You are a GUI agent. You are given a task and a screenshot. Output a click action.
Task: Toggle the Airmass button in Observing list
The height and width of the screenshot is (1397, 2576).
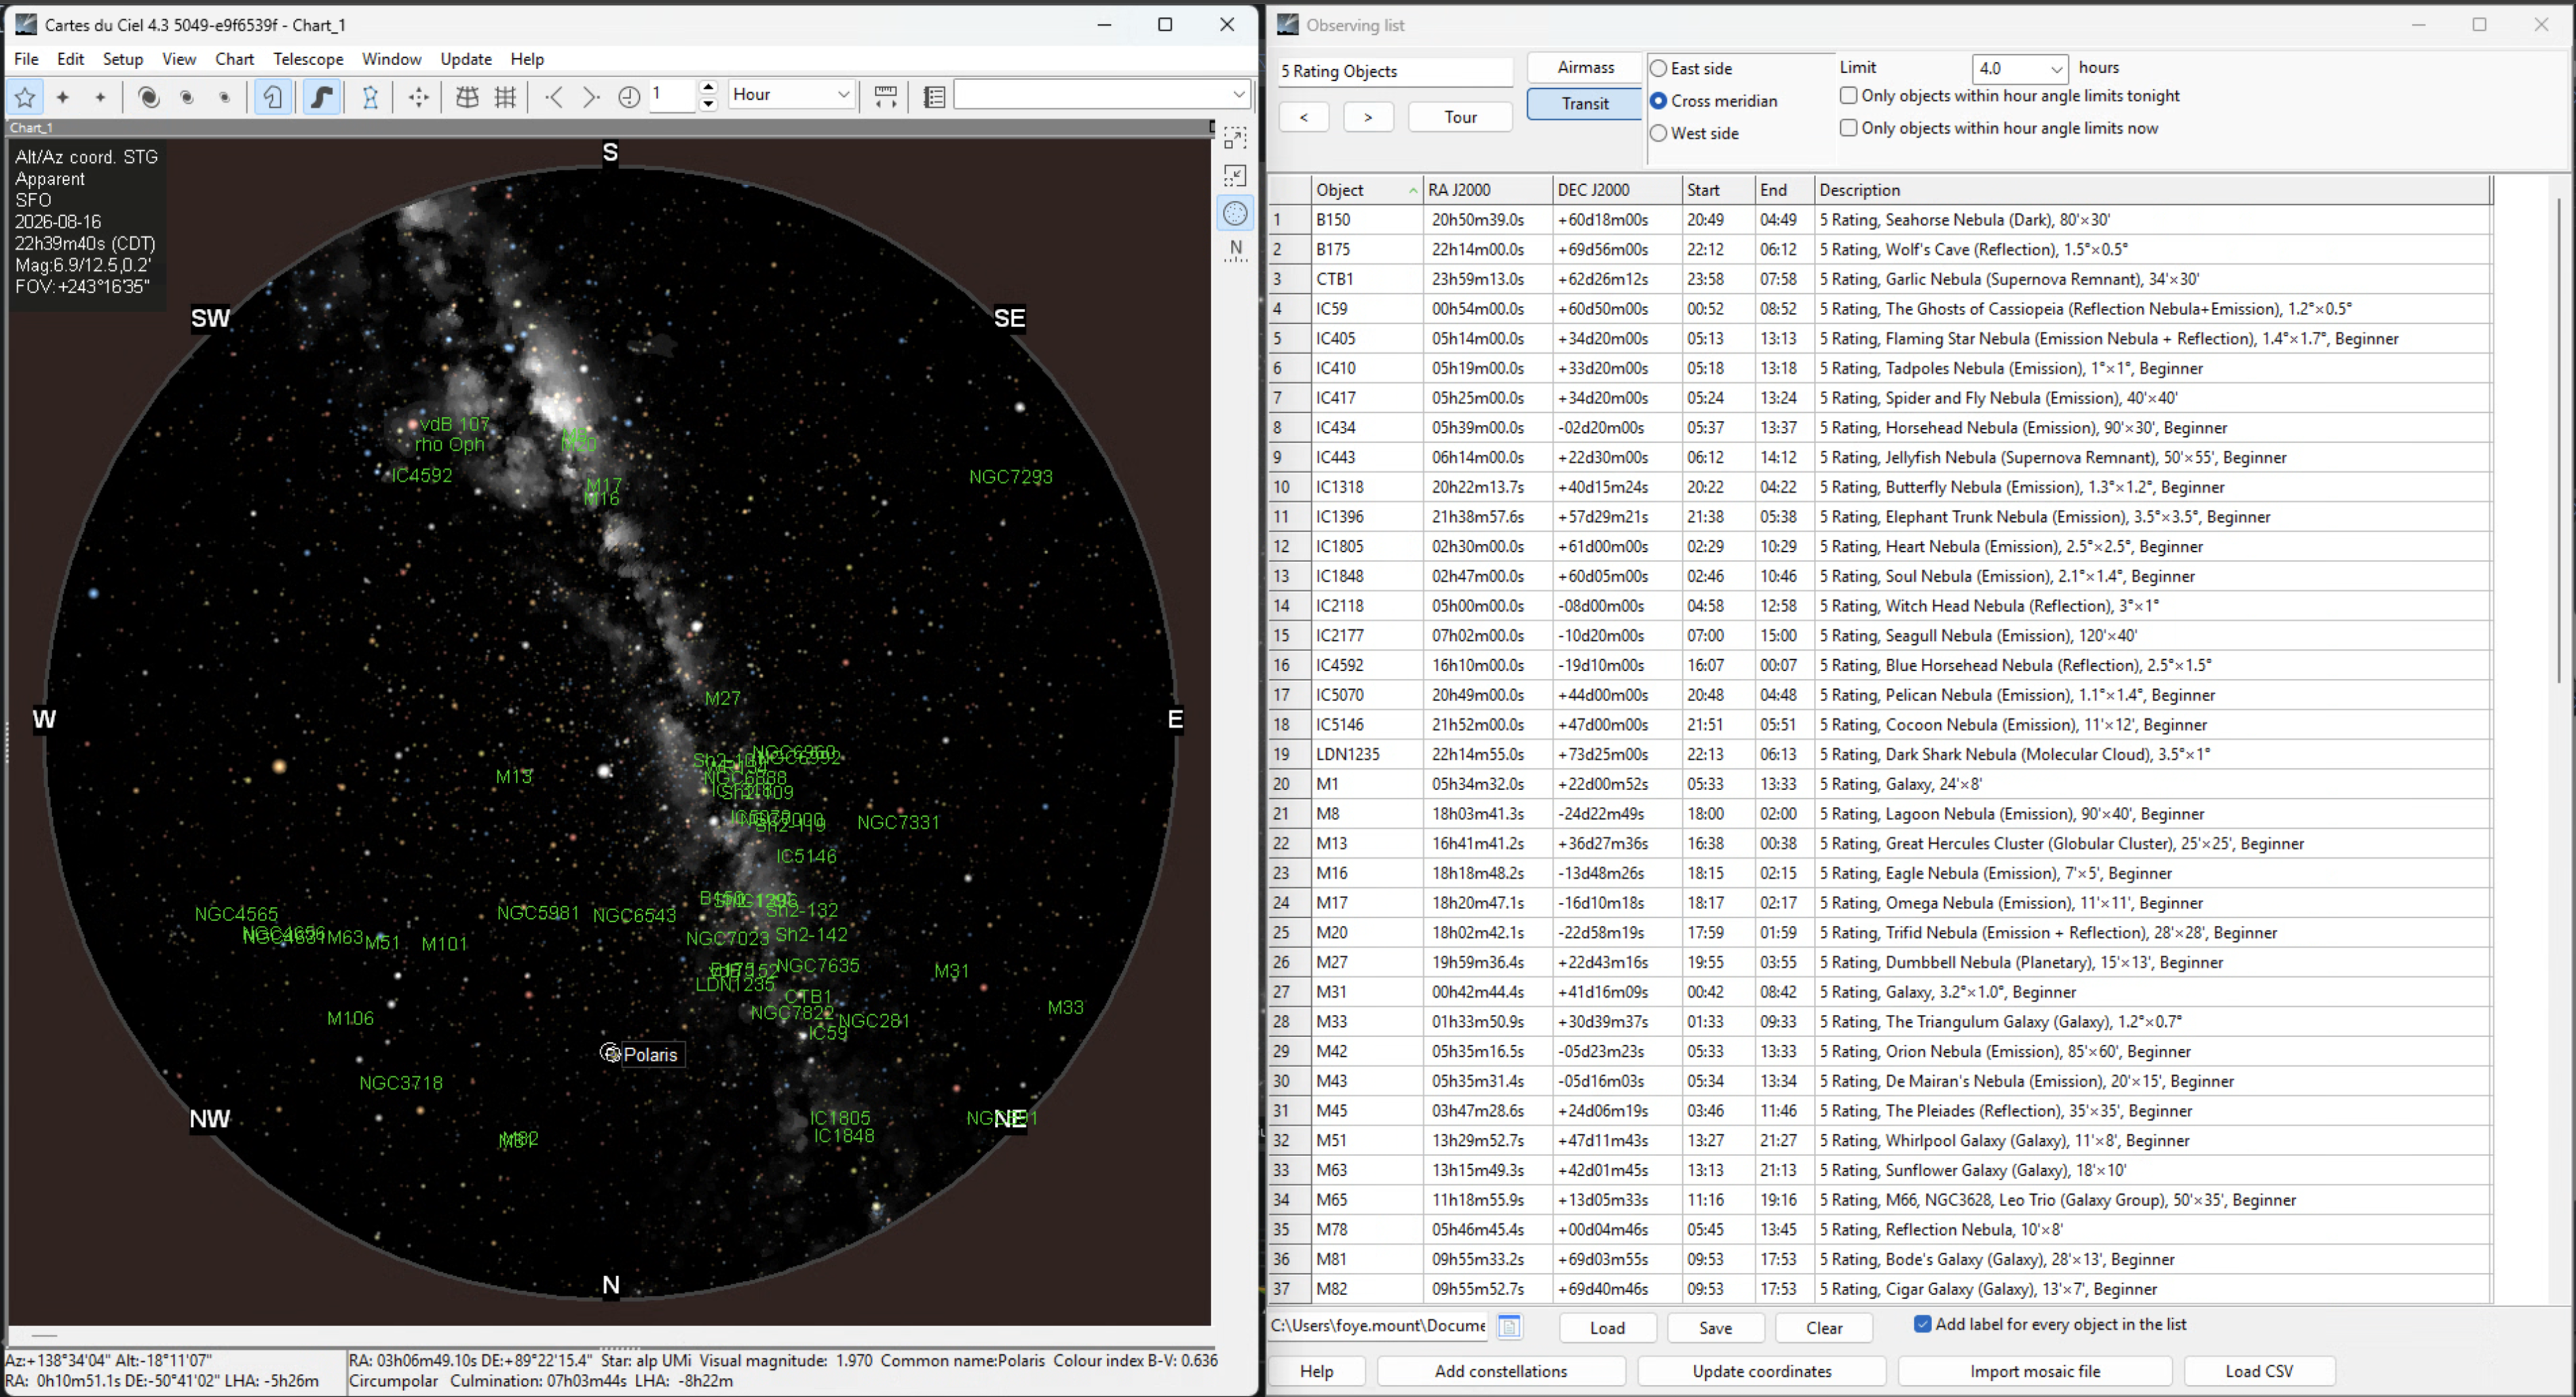point(1585,67)
